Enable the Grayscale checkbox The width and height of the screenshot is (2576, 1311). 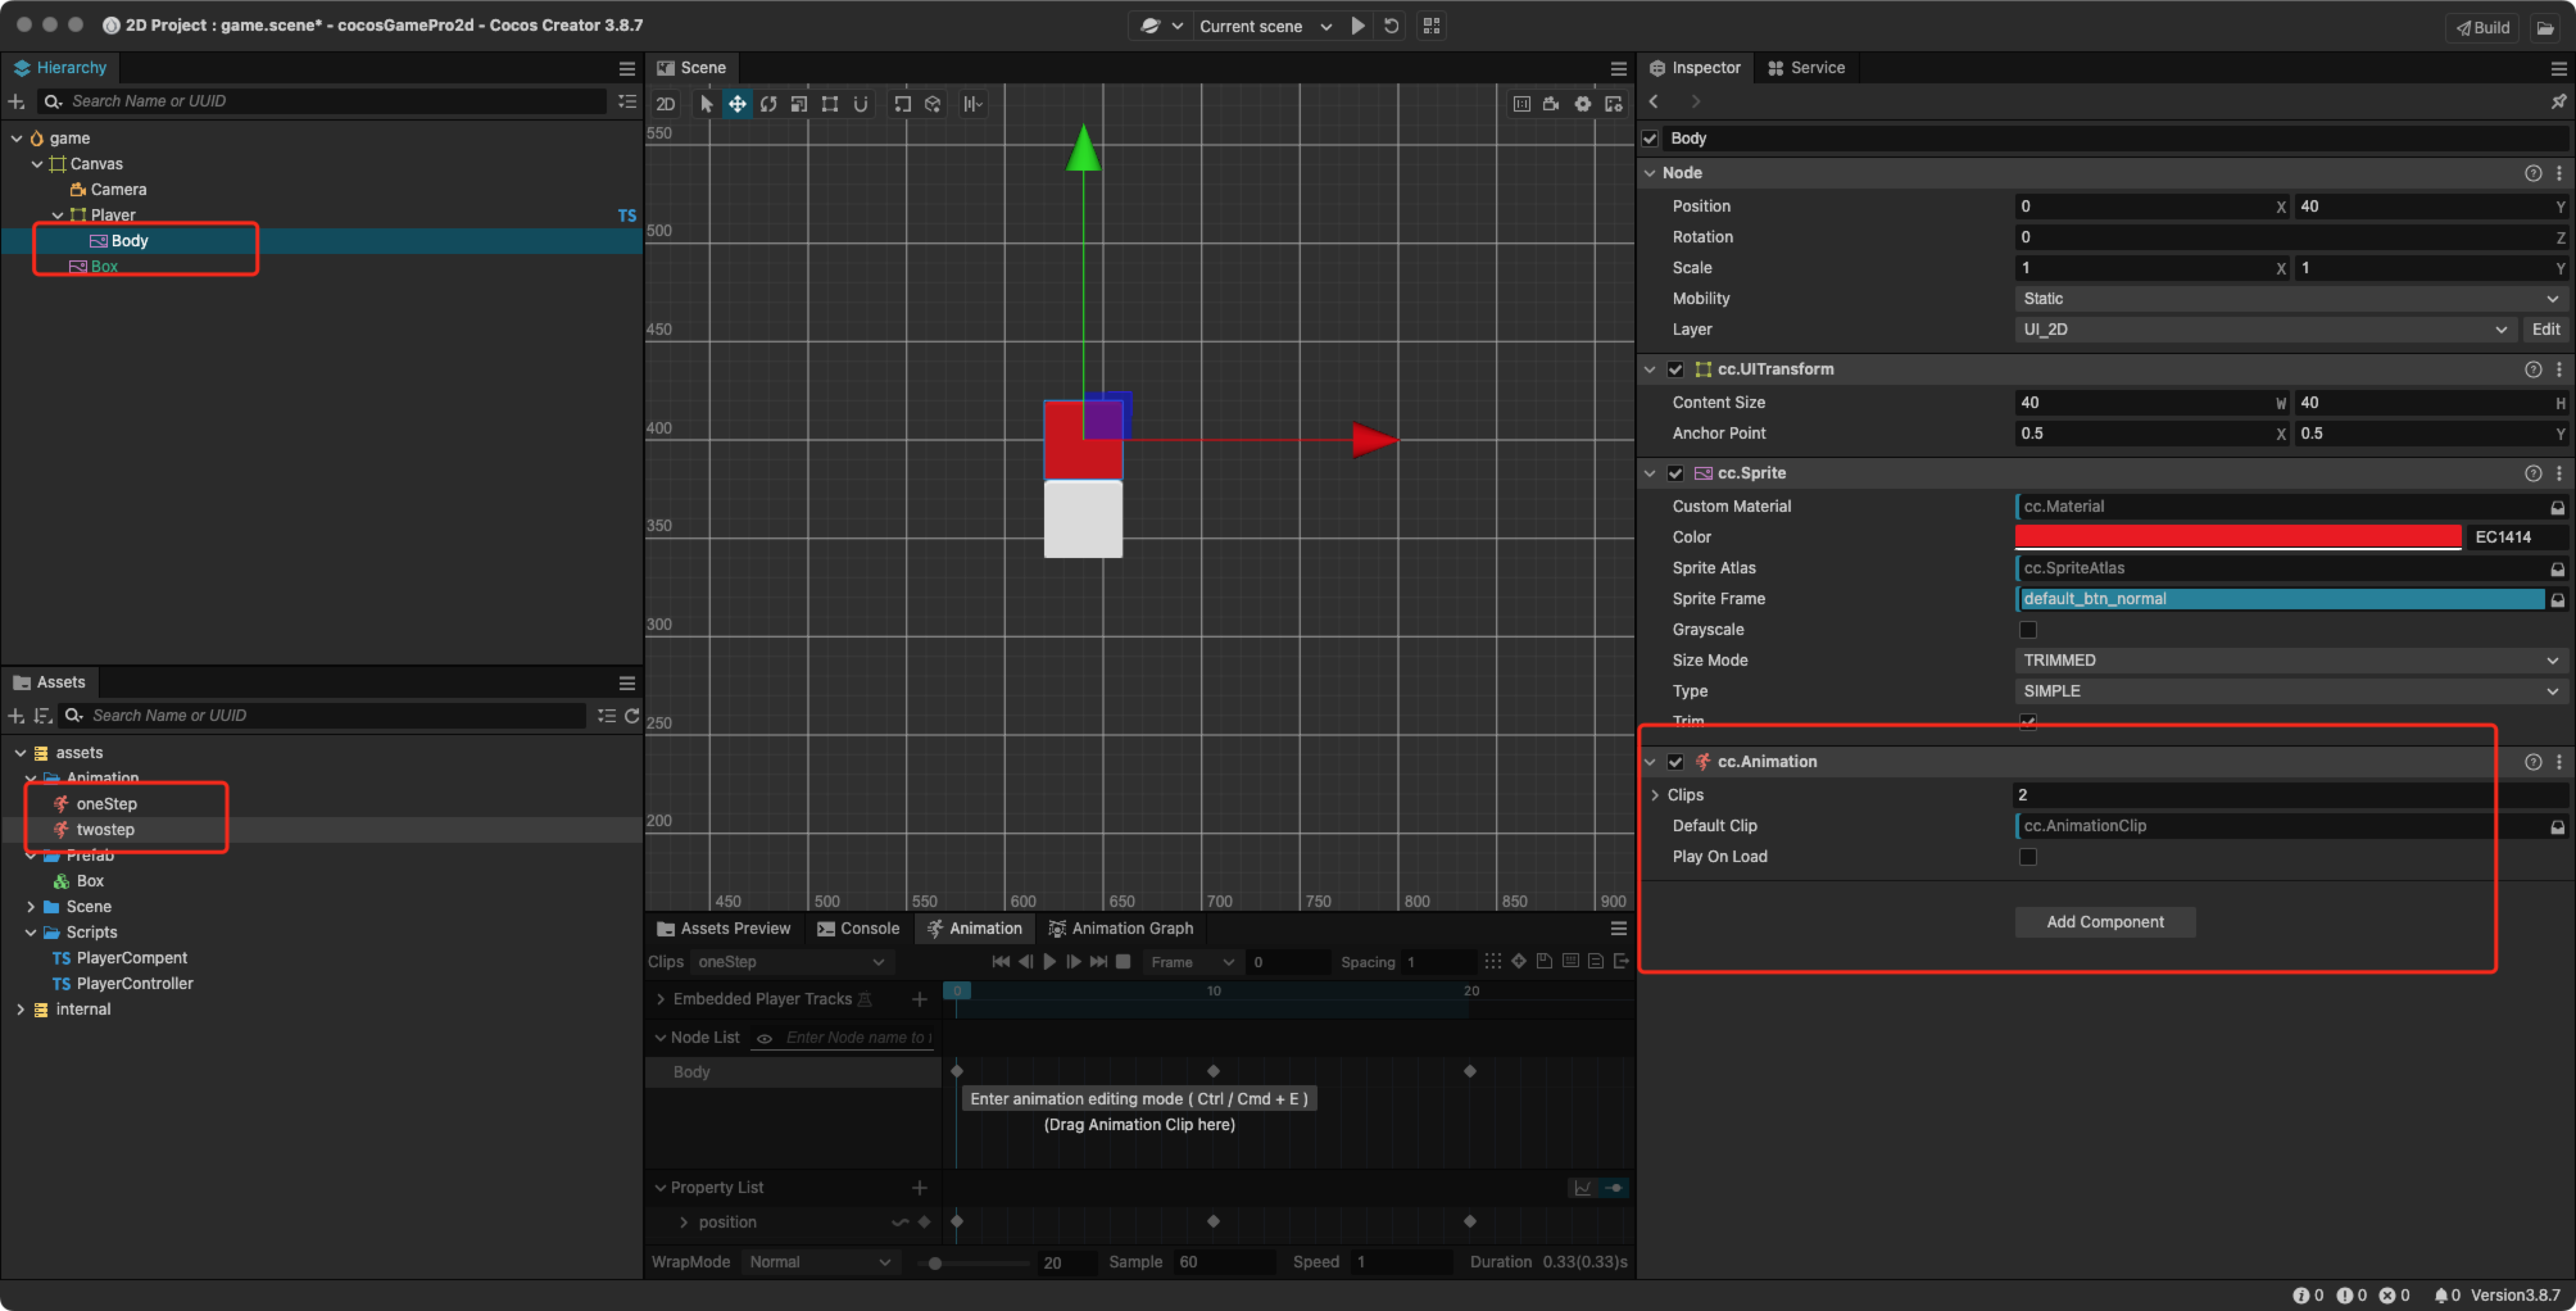2027,629
